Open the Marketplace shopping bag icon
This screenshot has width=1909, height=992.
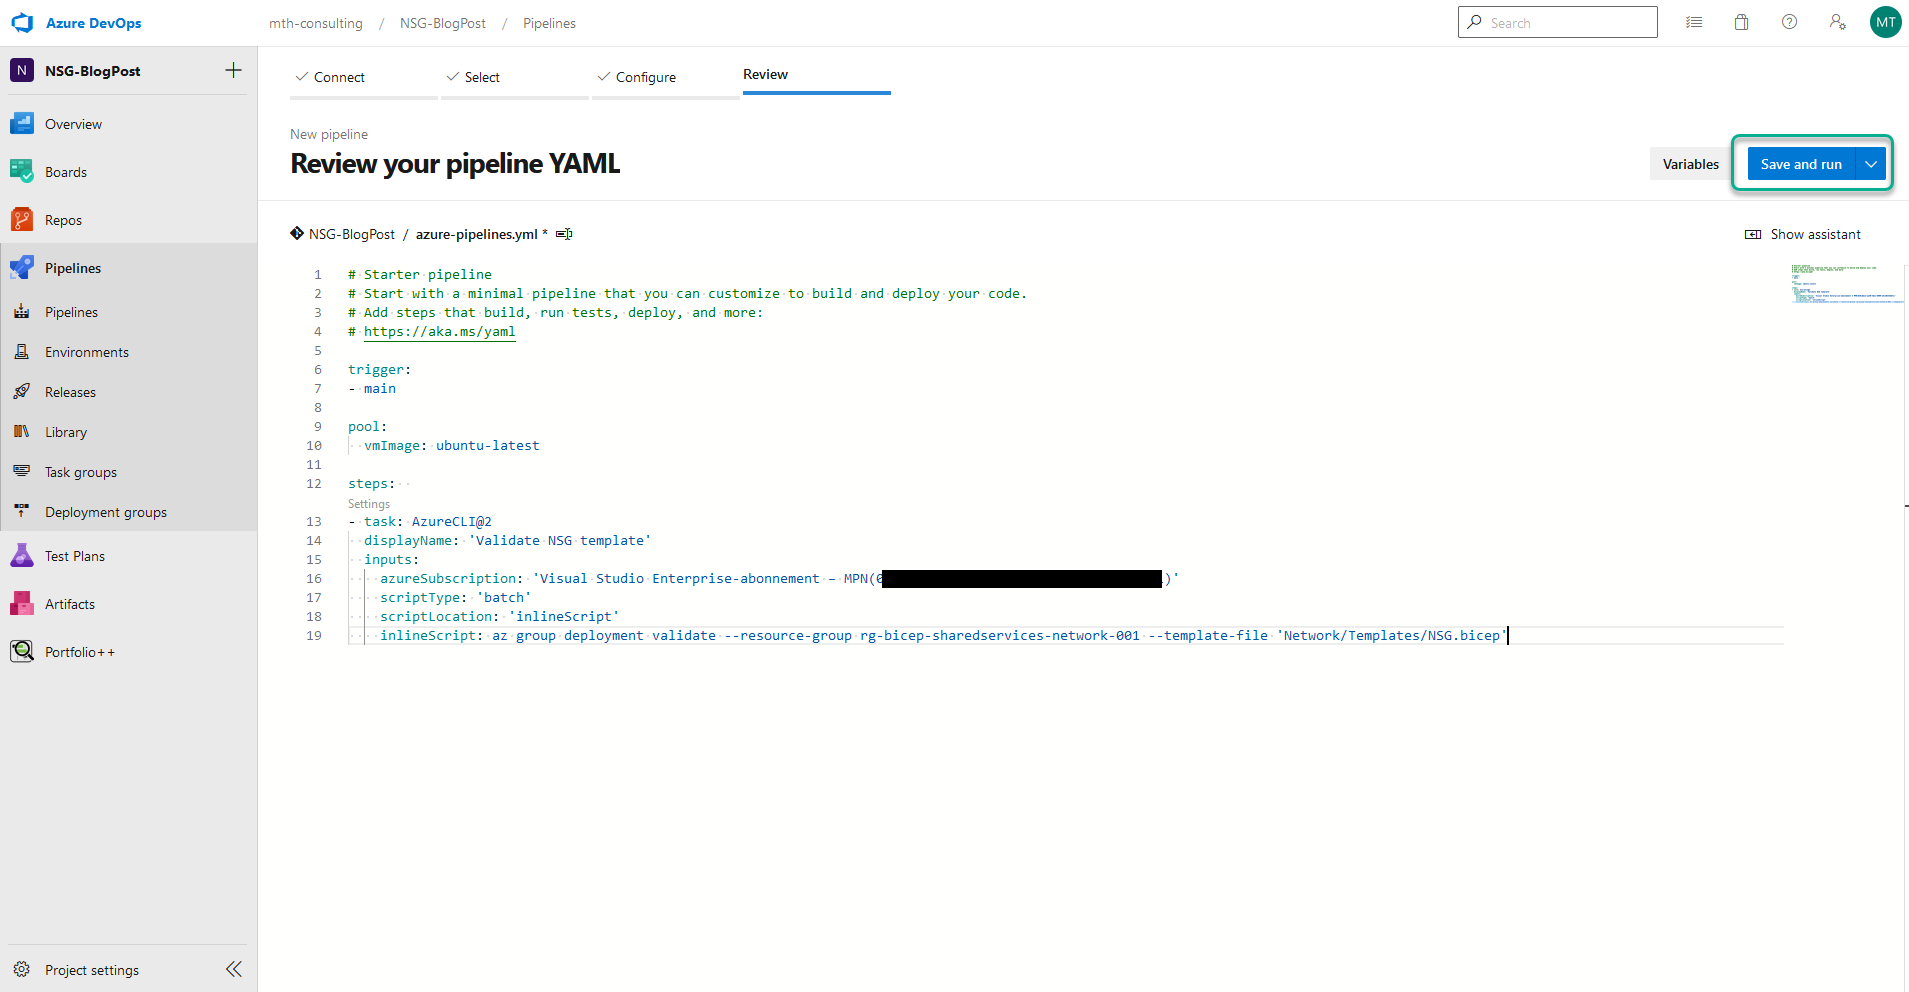coord(1742,22)
